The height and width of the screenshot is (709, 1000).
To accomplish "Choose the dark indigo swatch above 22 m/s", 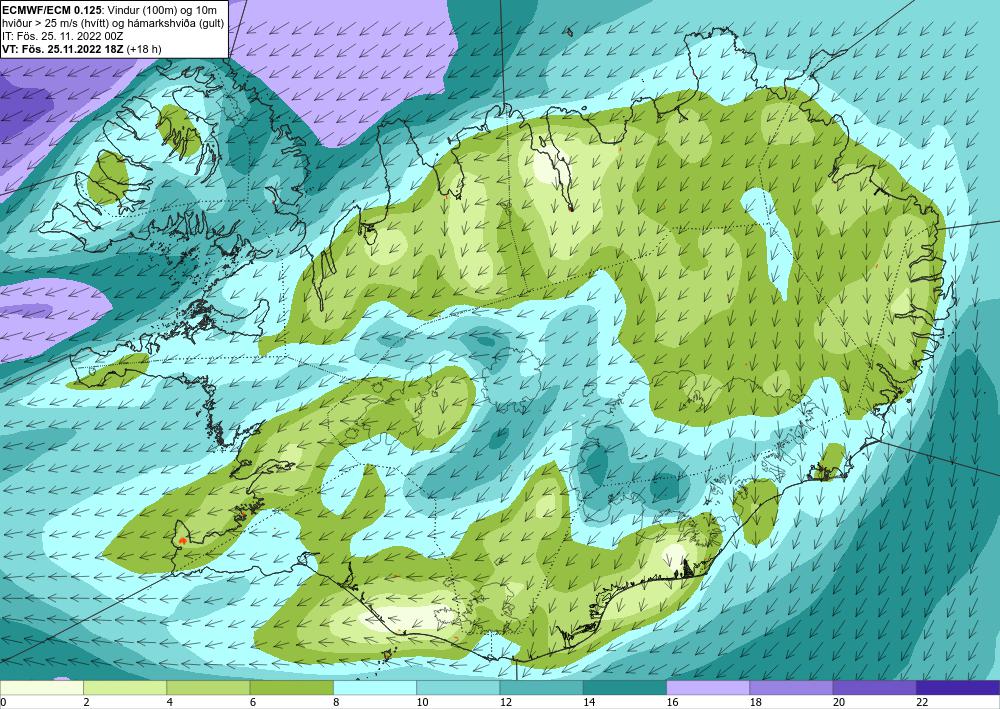I will pyautogui.click(x=958, y=688).
